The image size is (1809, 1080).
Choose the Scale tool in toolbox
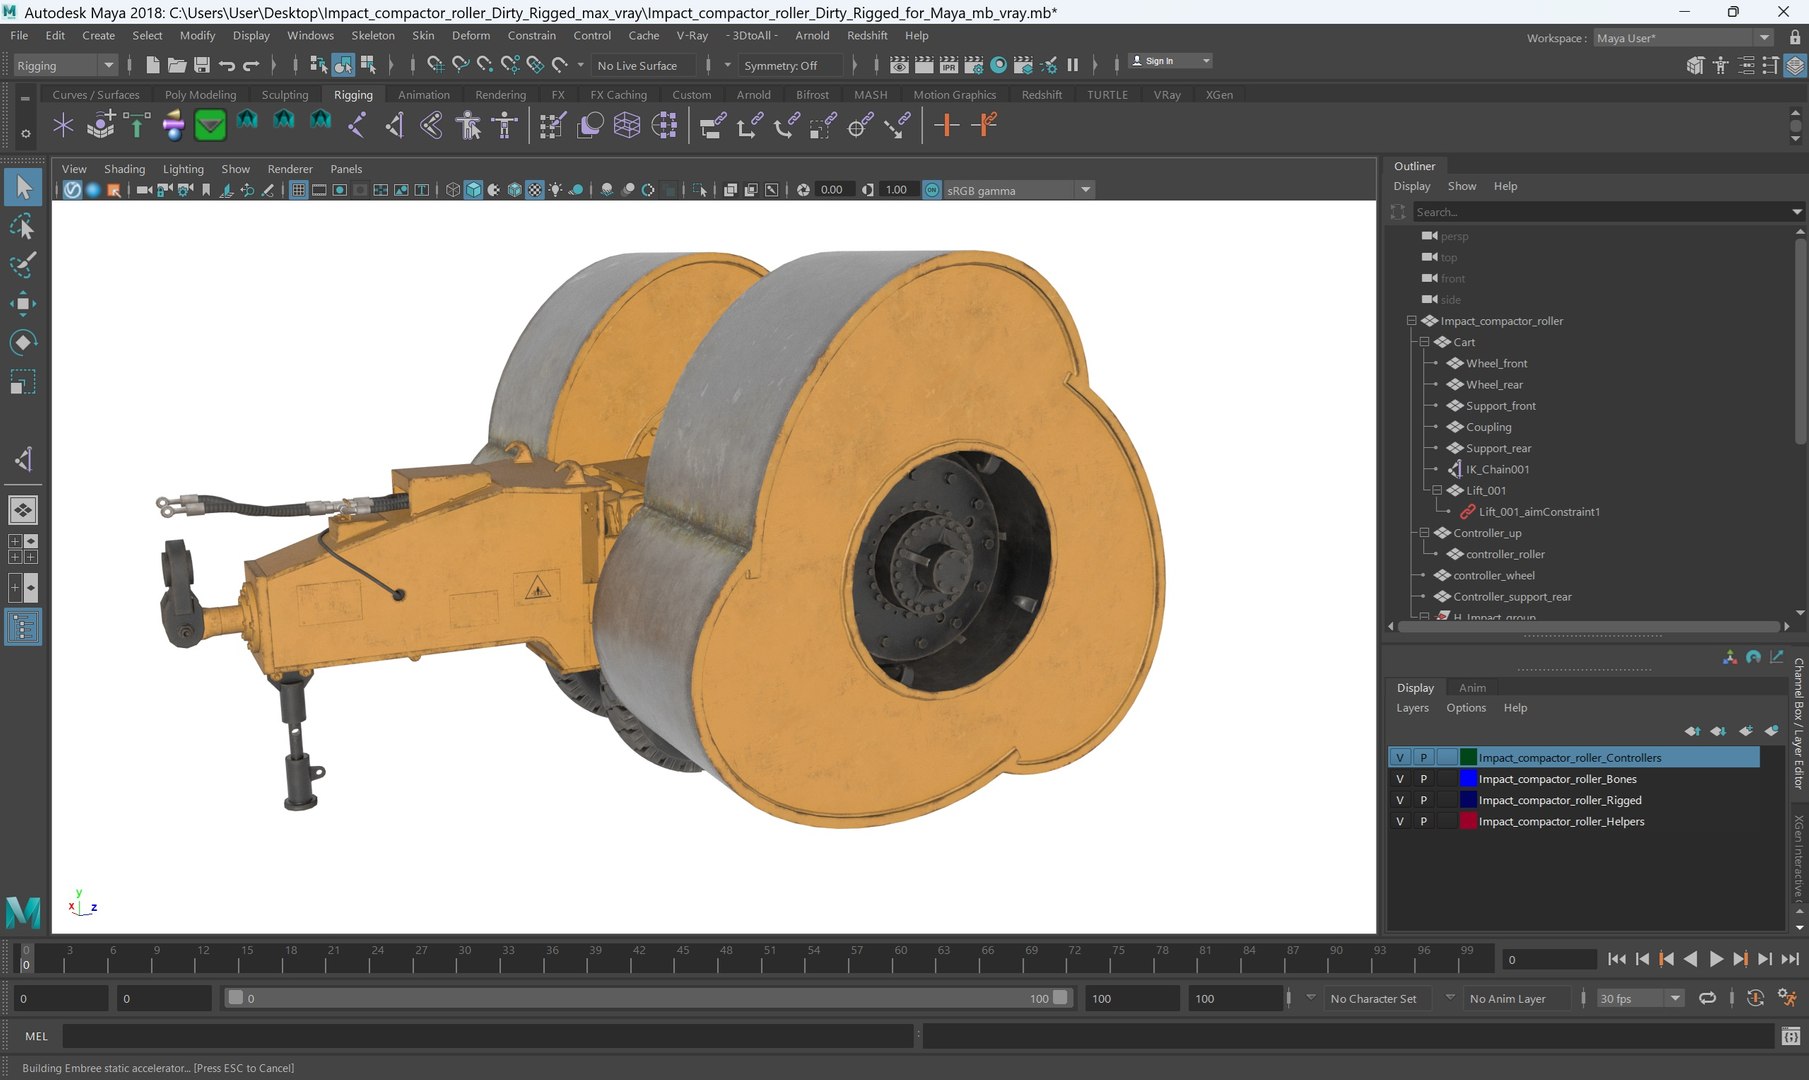tap(23, 382)
